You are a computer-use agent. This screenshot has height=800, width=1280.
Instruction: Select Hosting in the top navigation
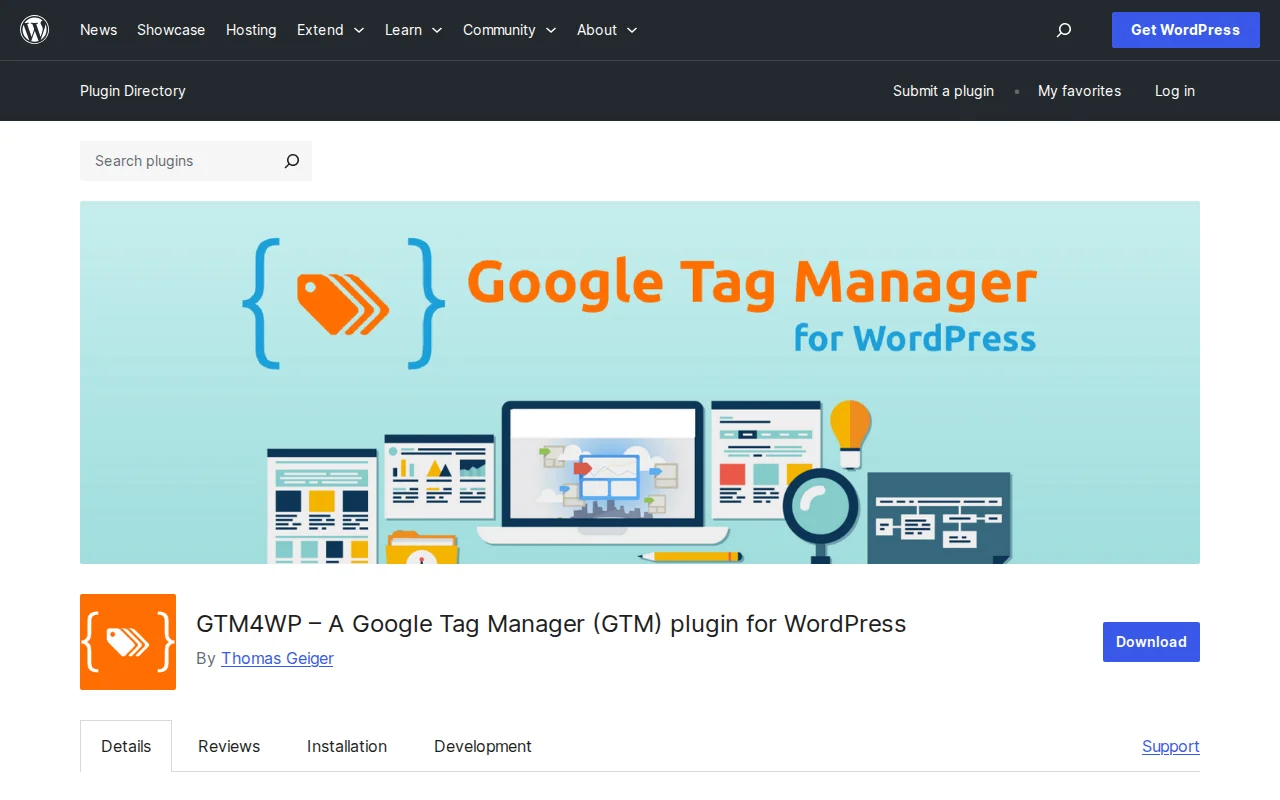coord(251,30)
